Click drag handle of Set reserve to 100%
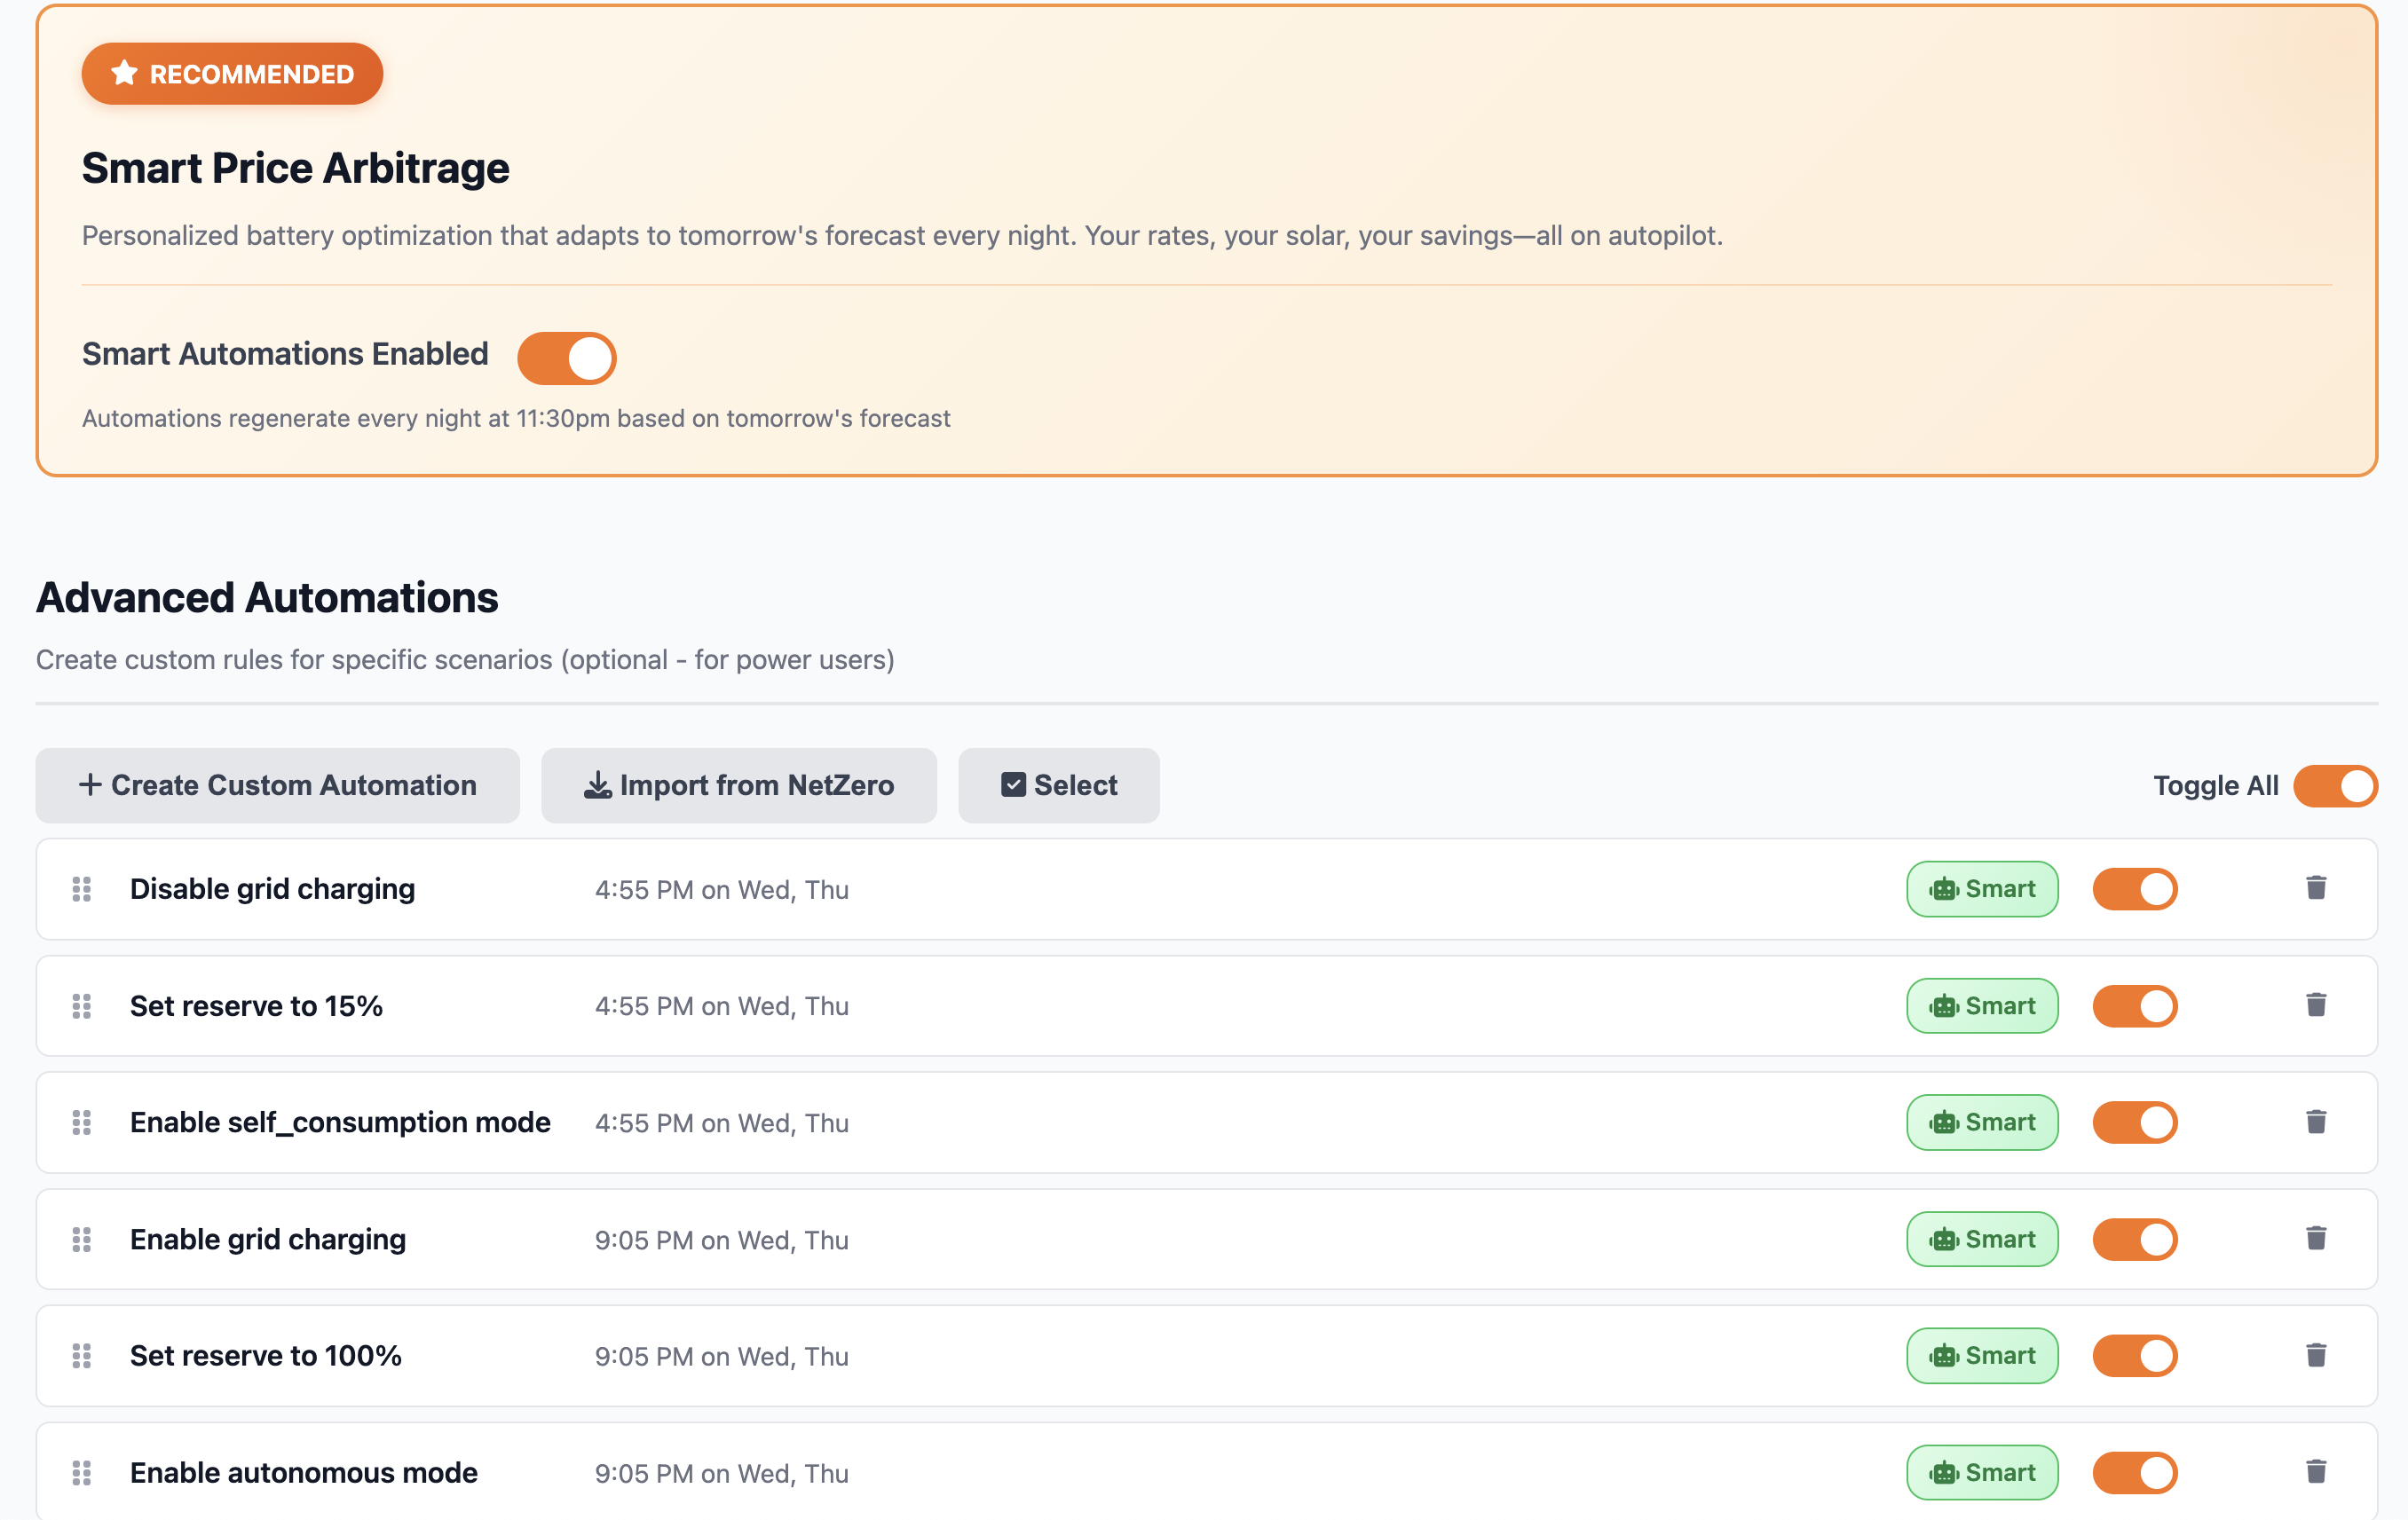Image resolution: width=2408 pixels, height=1520 pixels. coord(82,1356)
